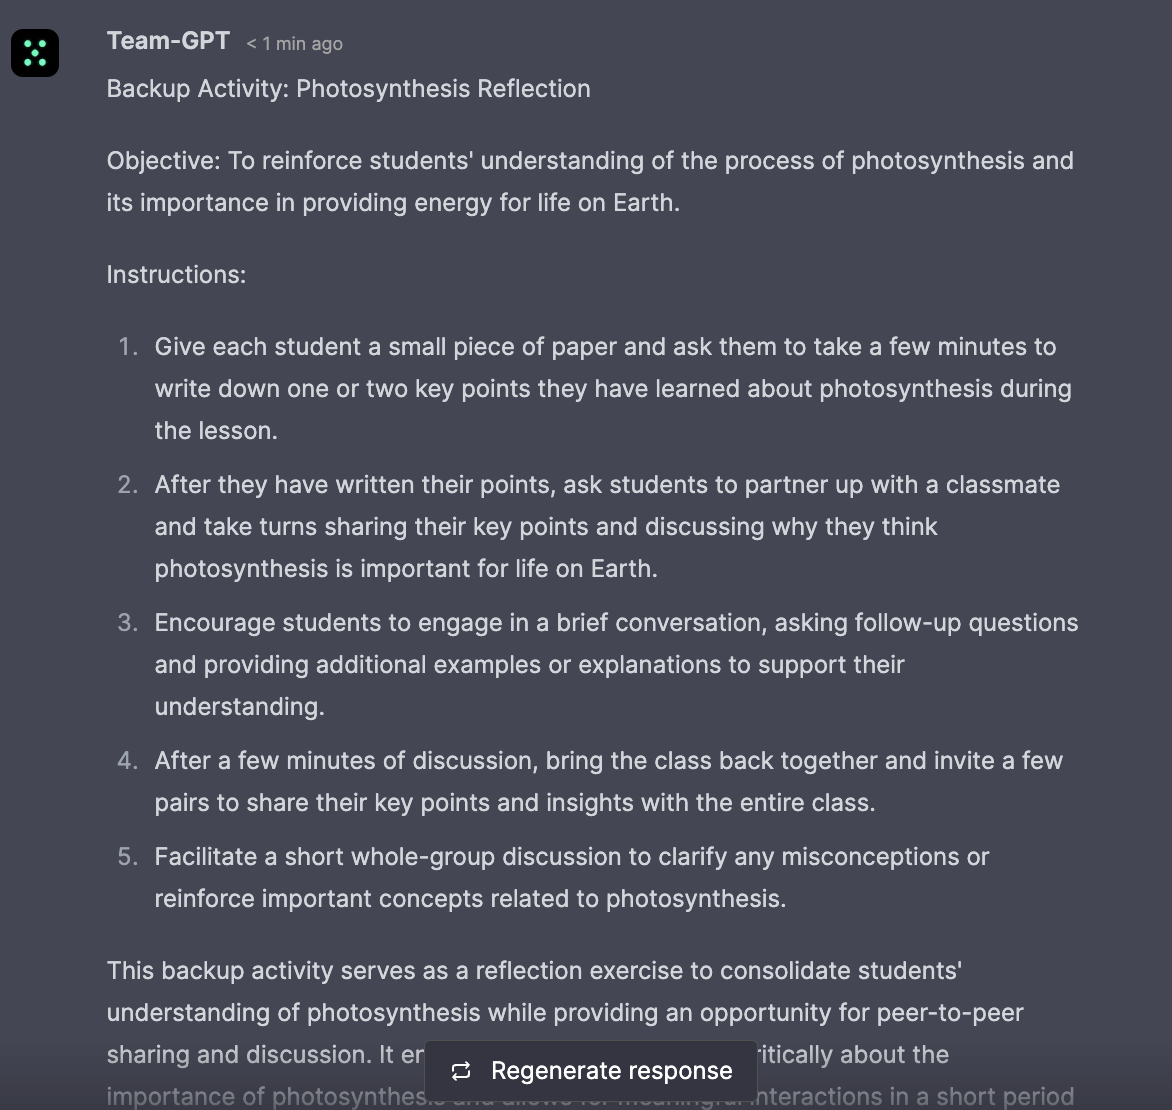This screenshot has width=1172, height=1110.
Task: Click the list number 1 marker
Action: click(x=127, y=347)
